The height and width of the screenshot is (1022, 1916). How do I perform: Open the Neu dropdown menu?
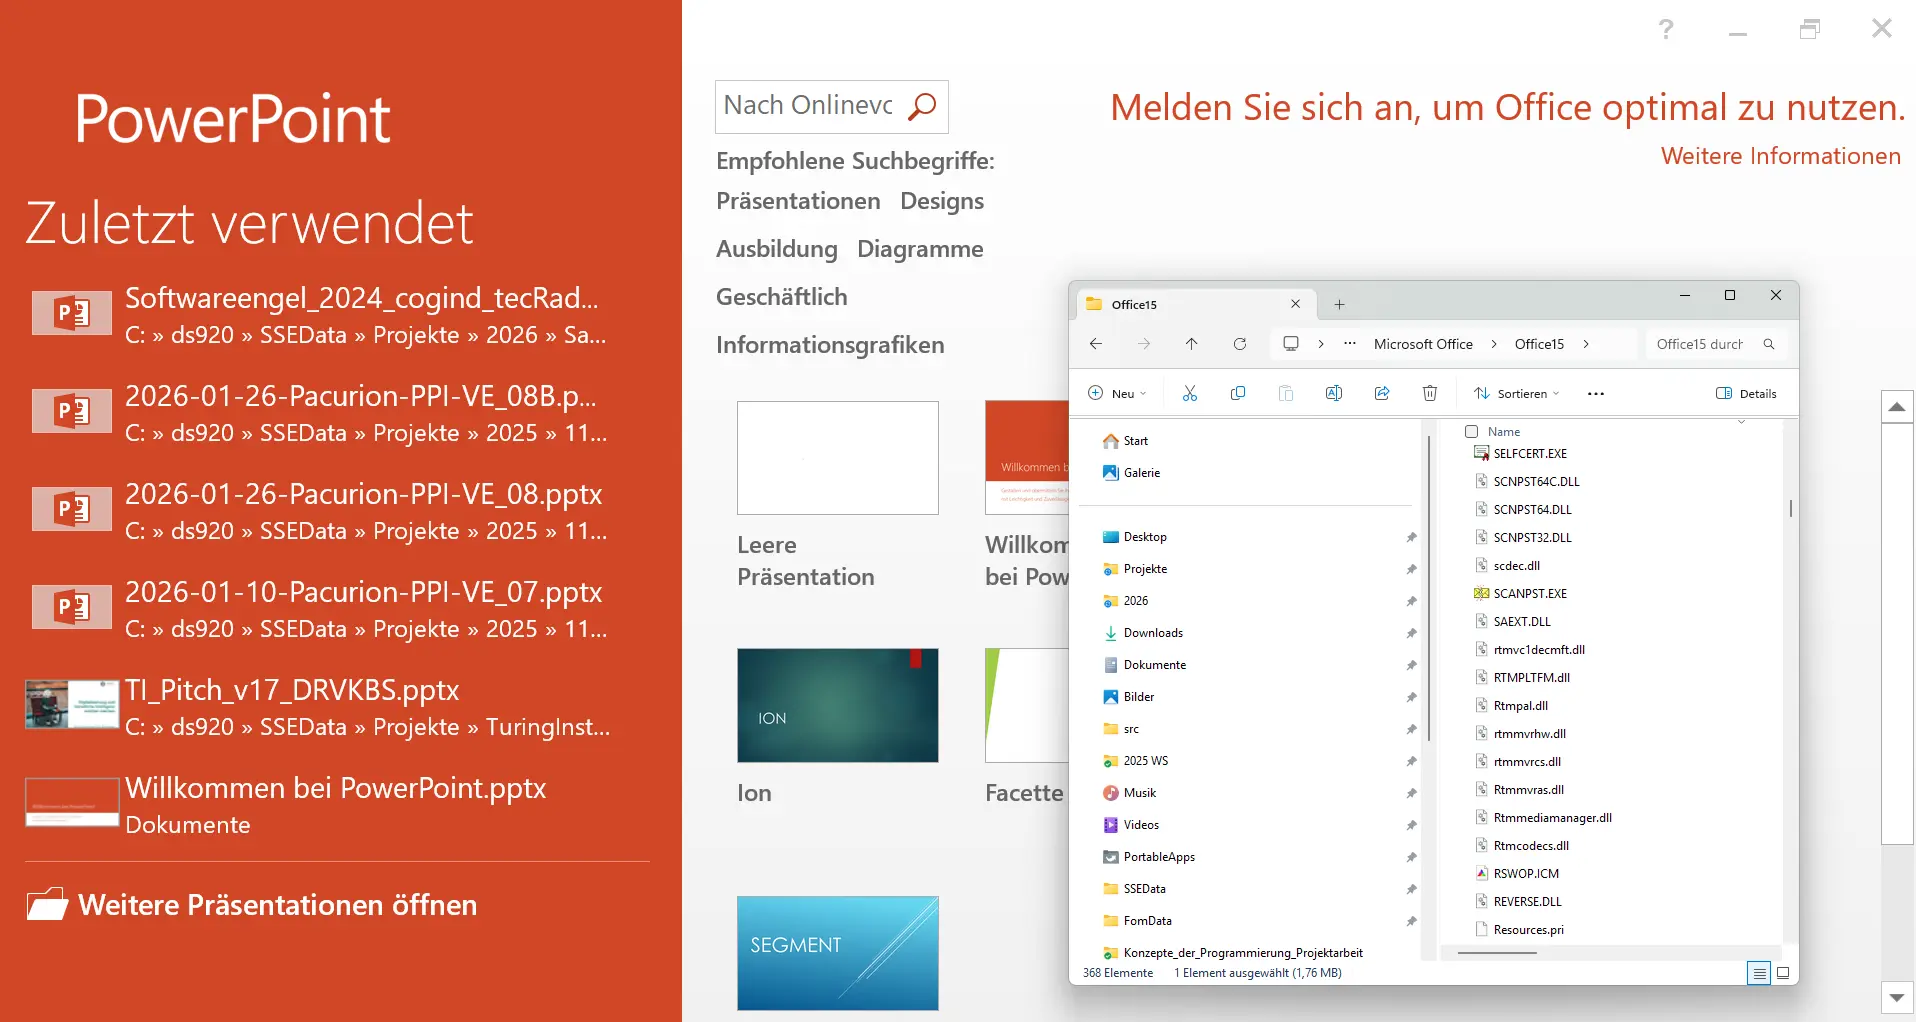1117,393
